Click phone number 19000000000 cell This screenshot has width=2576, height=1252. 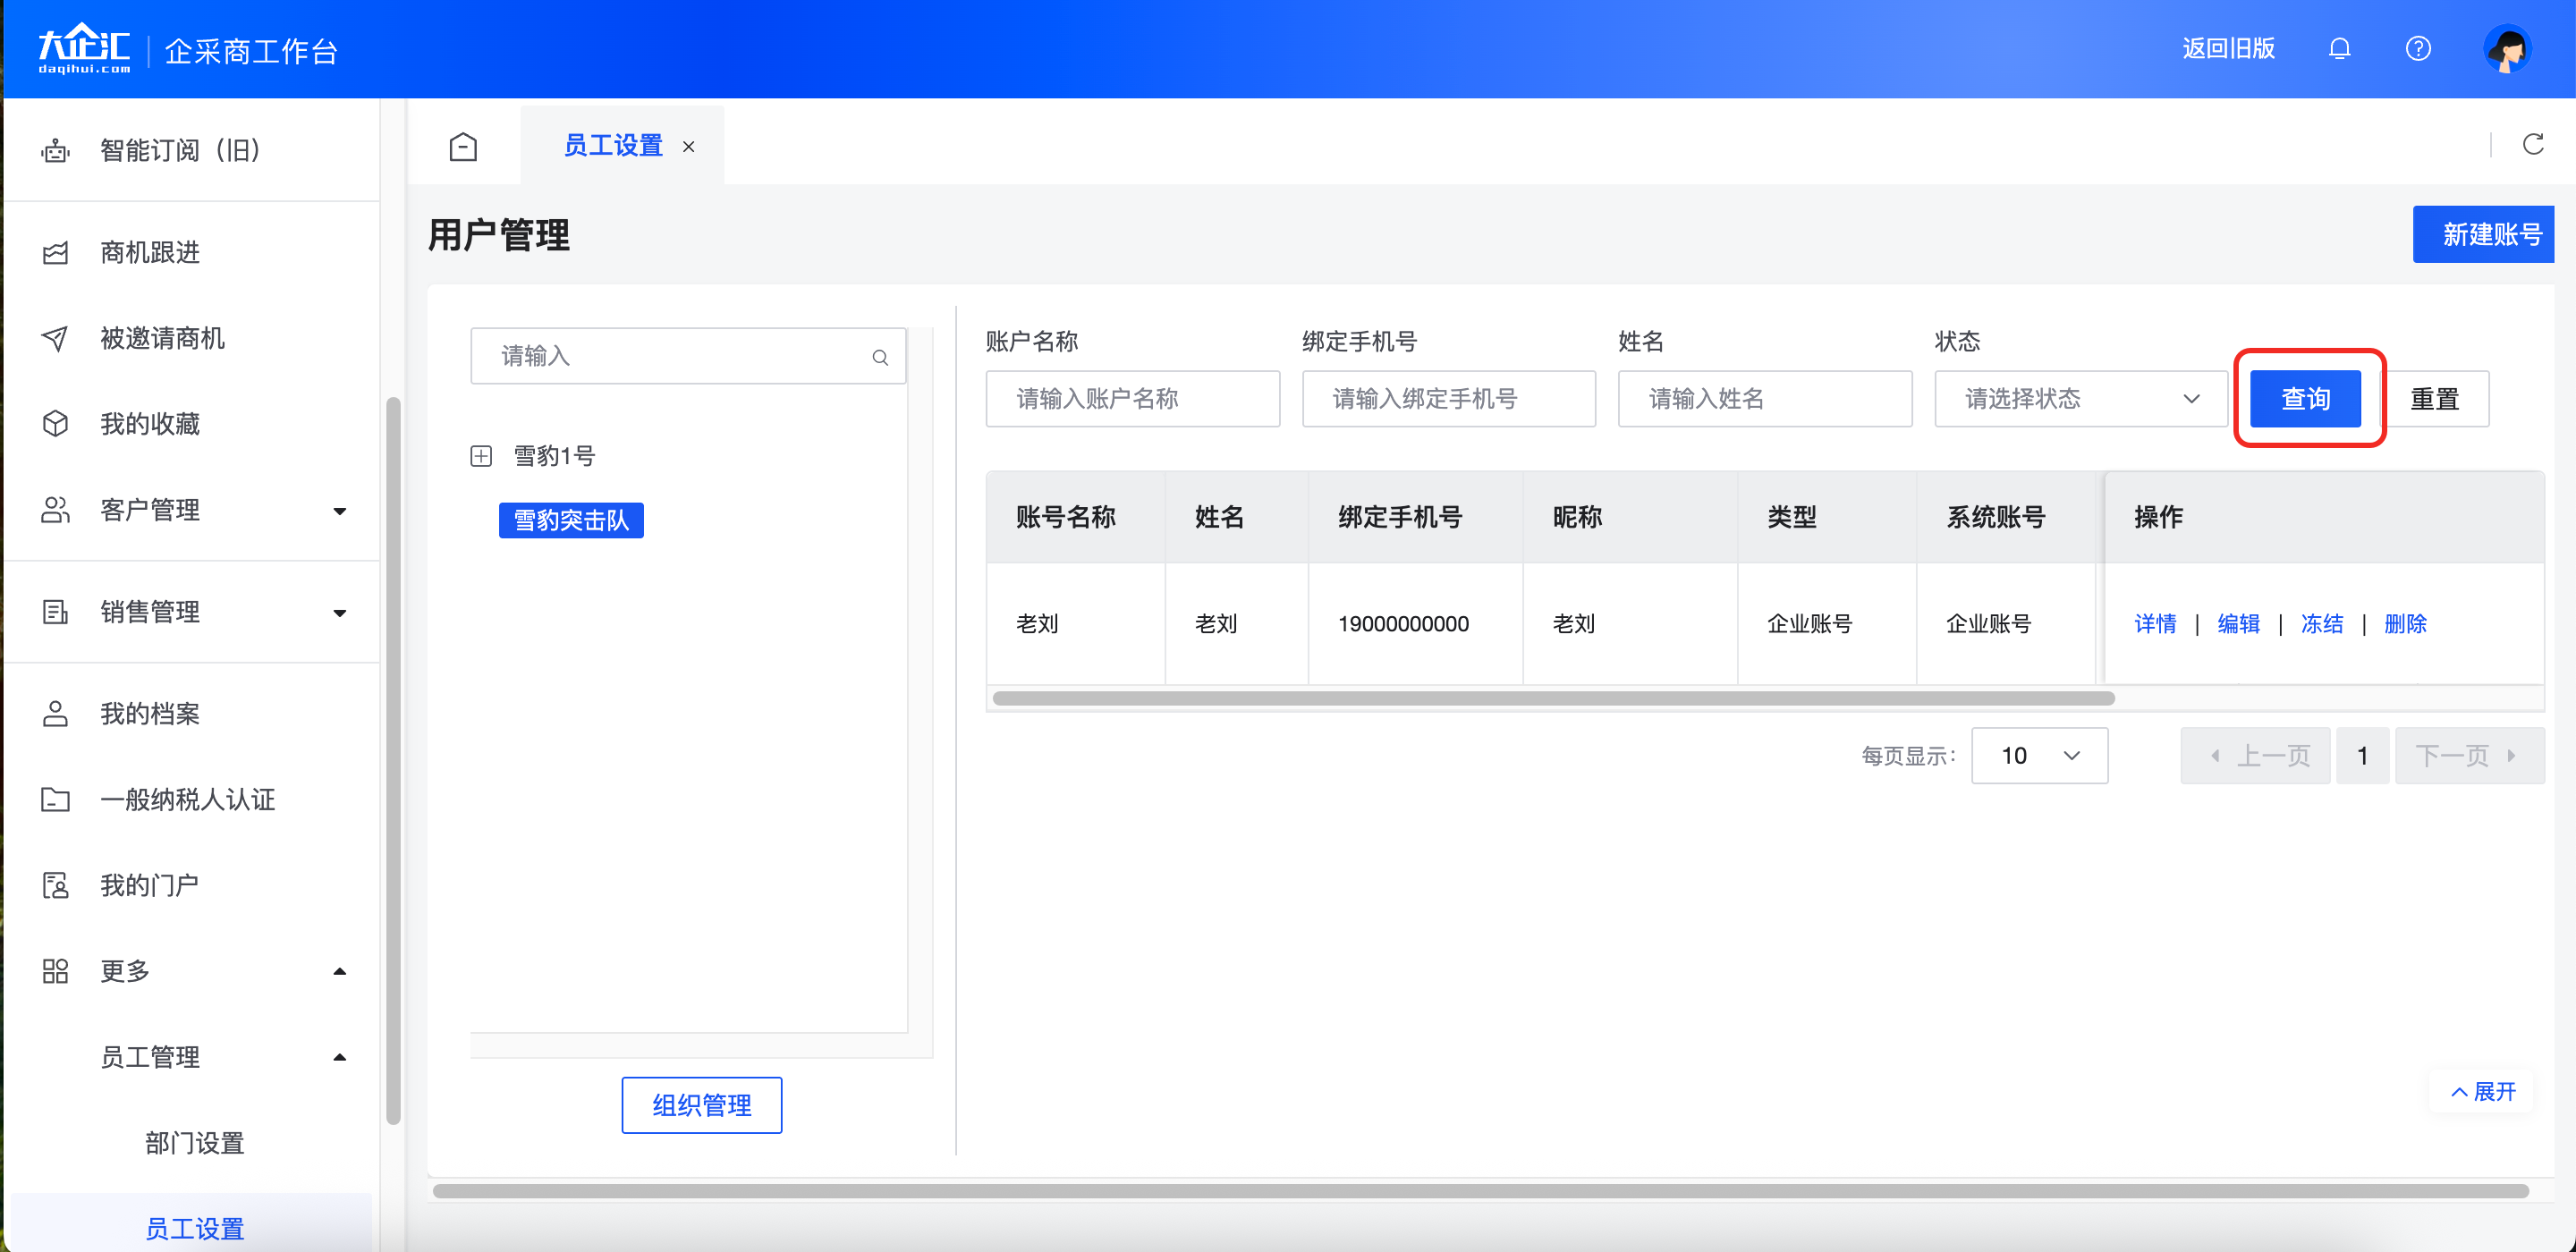(x=1403, y=624)
